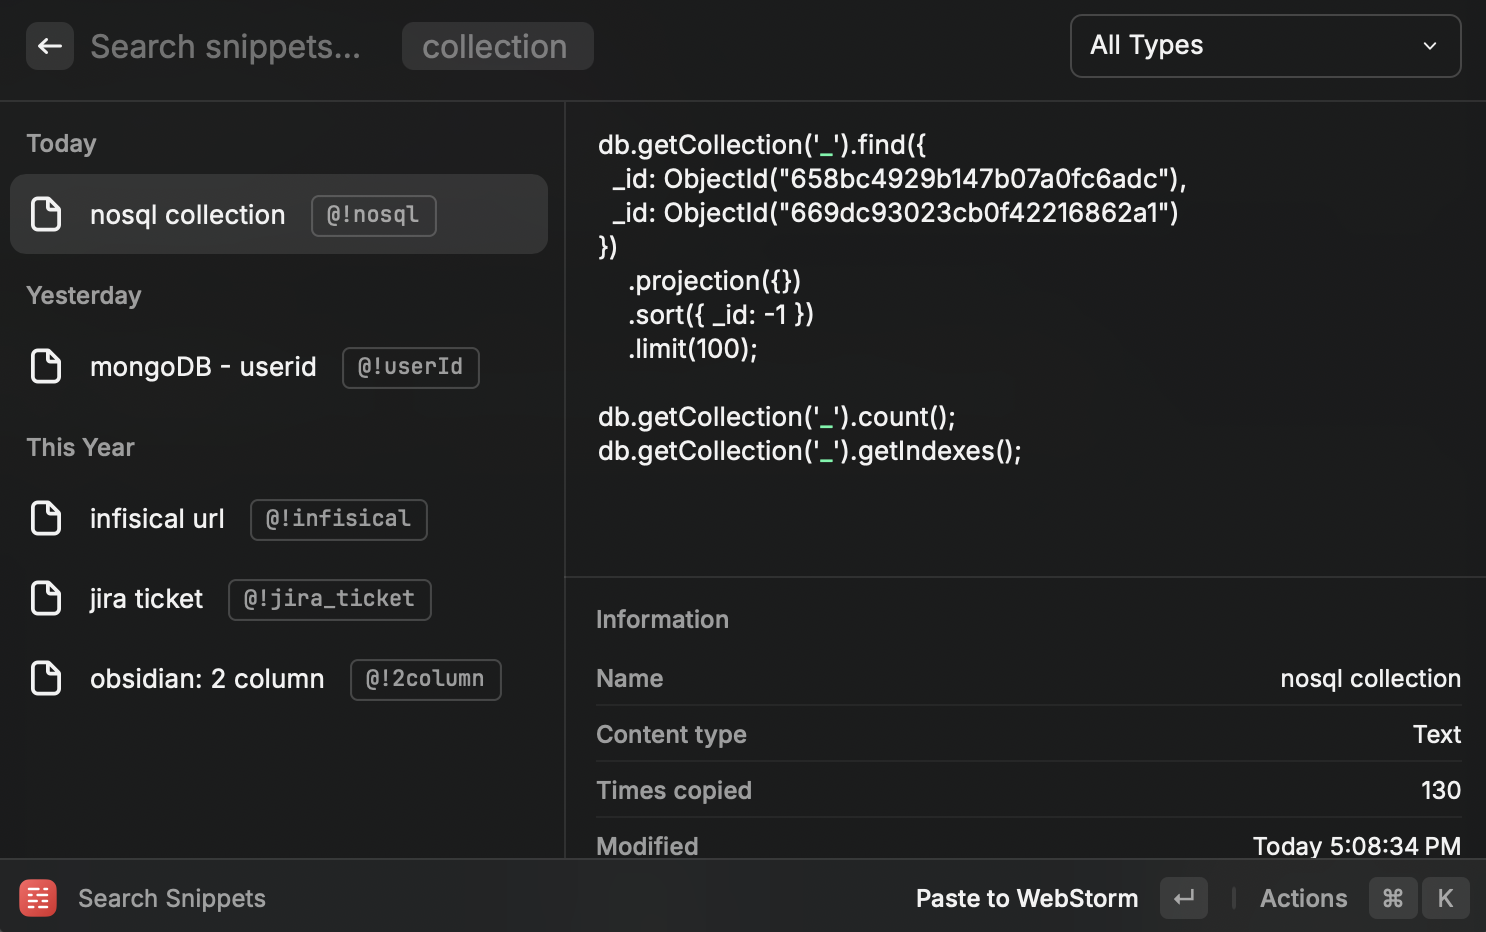Click the @!infisical keyword badge
Viewport: 1486px width, 932px height.
(x=338, y=519)
